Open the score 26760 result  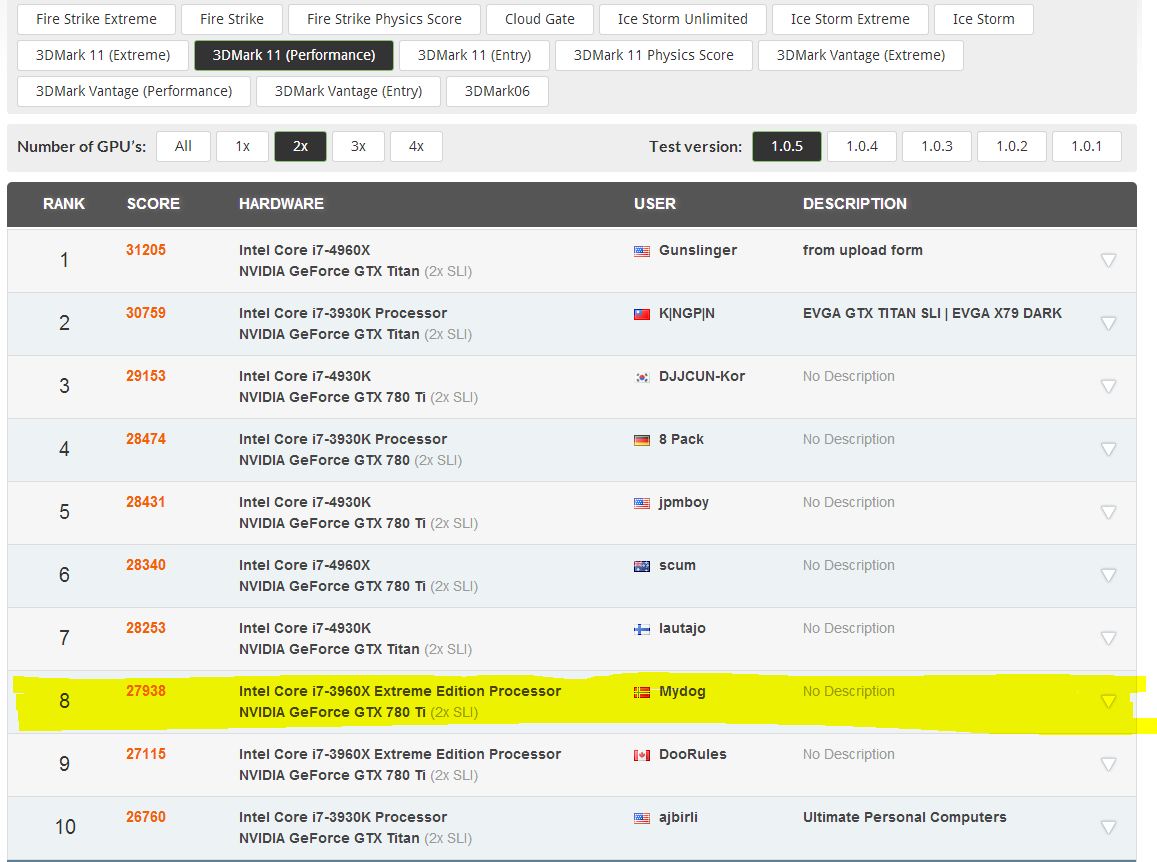[145, 817]
